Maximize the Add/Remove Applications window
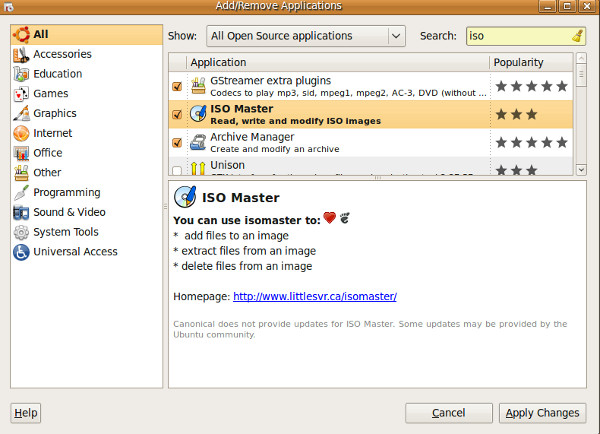Viewport: 600px width, 434px height. [567, 6]
